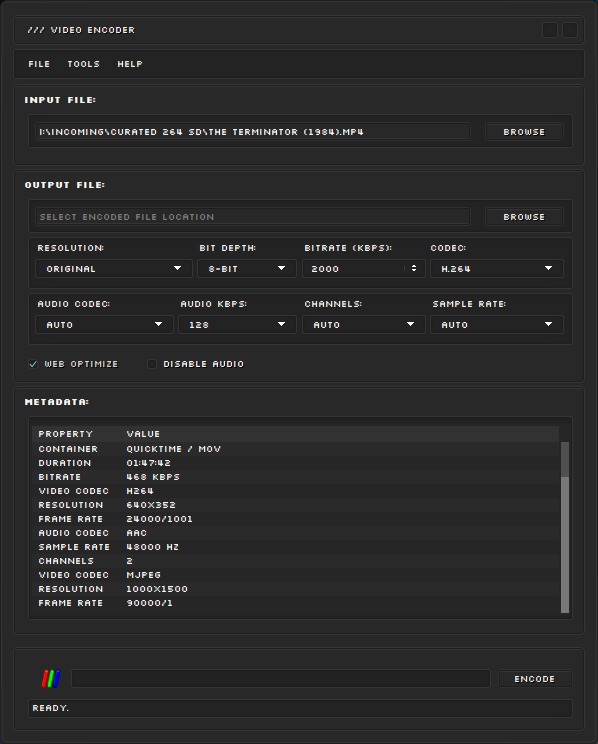
Task: Select the Audio Codec AAC row
Action: tap(296, 533)
